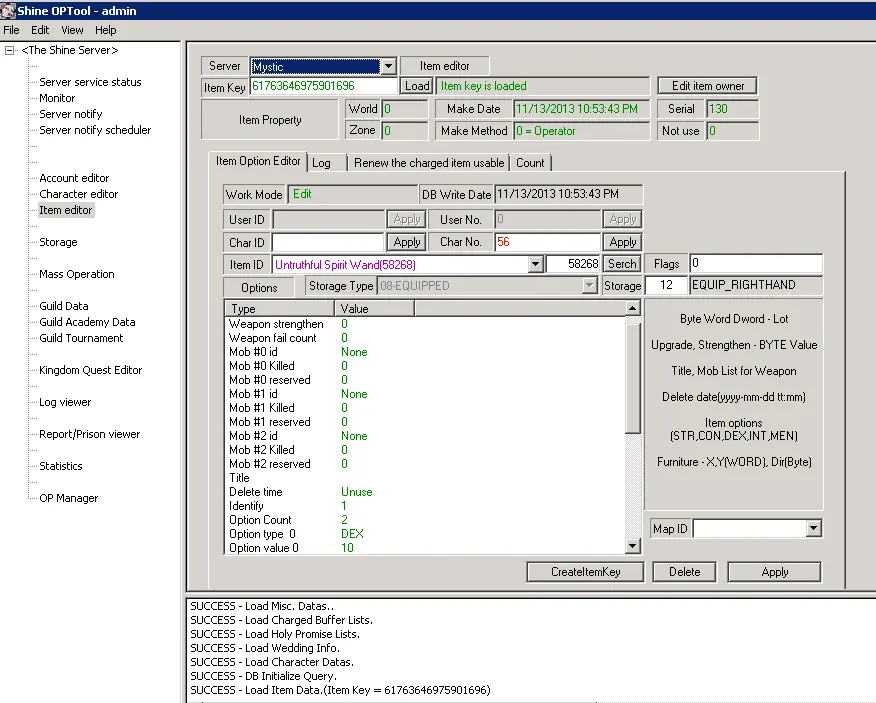Click the Shine OPTool title bar icon
This screenshot has height=703, width=876.
8,11
